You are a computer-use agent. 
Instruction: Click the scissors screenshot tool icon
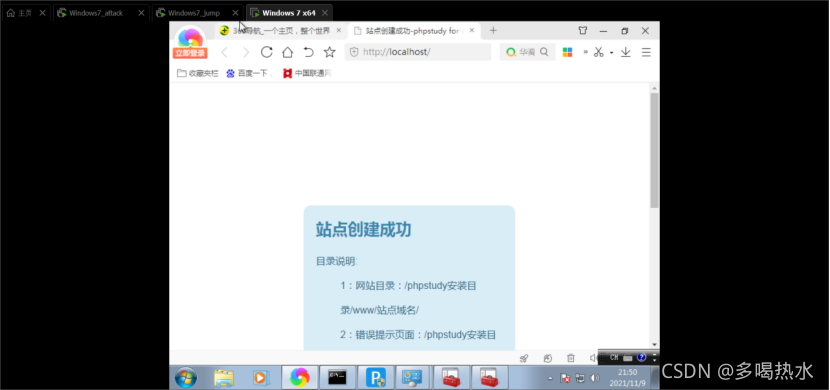(599, 52)
